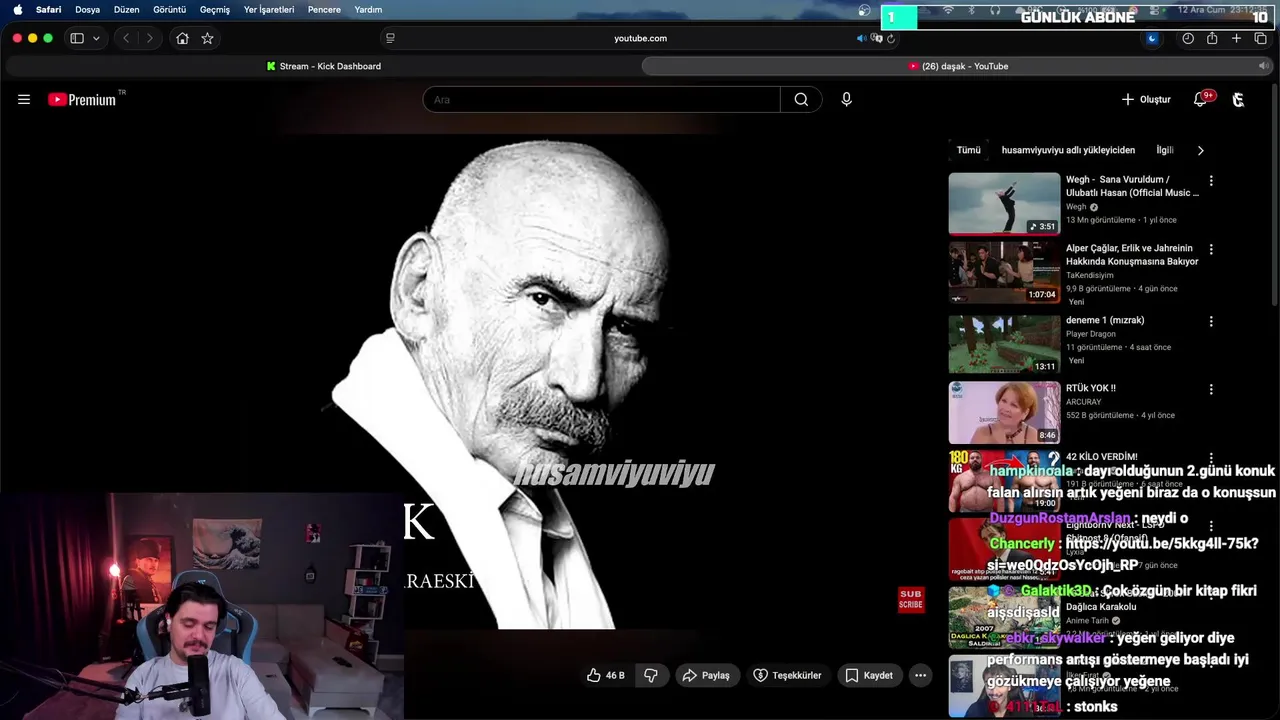This screenshot has width=1280, height=720.
Task: Open the Görüntü menu
Action: click(169, 9)
